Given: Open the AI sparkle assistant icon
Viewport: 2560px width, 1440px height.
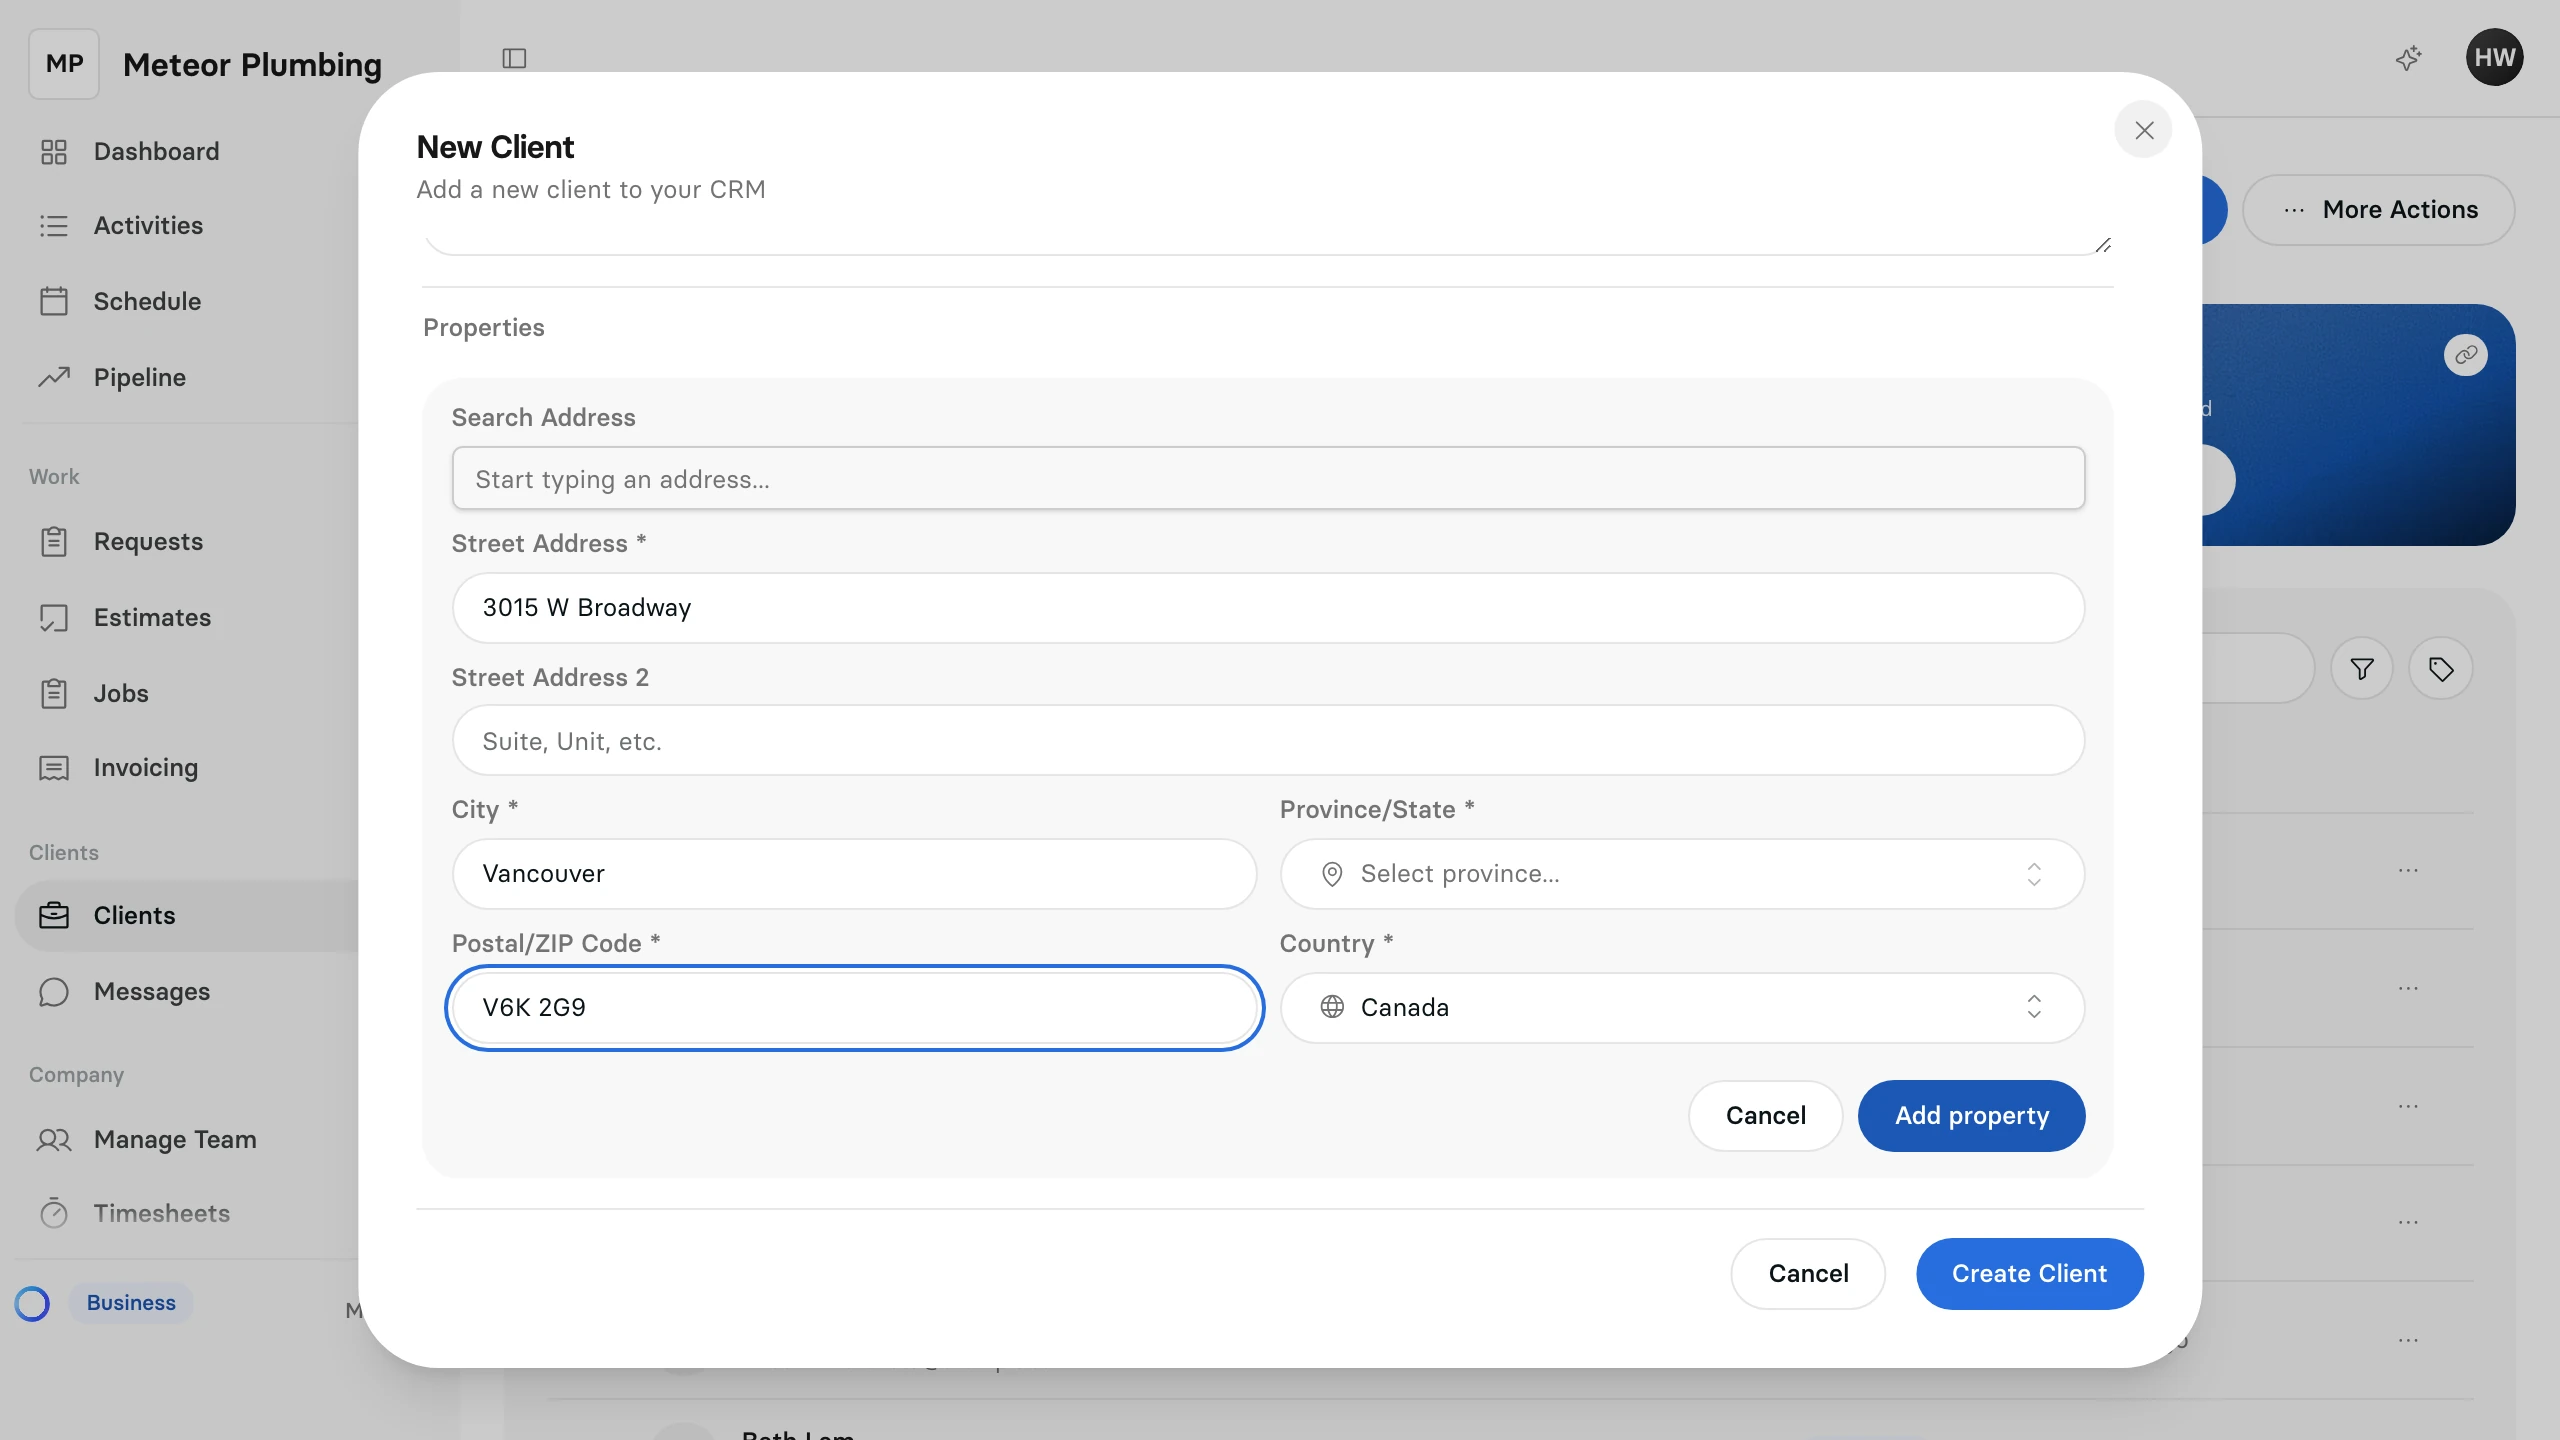Looking at the screenshot, I should point(2408,58).
